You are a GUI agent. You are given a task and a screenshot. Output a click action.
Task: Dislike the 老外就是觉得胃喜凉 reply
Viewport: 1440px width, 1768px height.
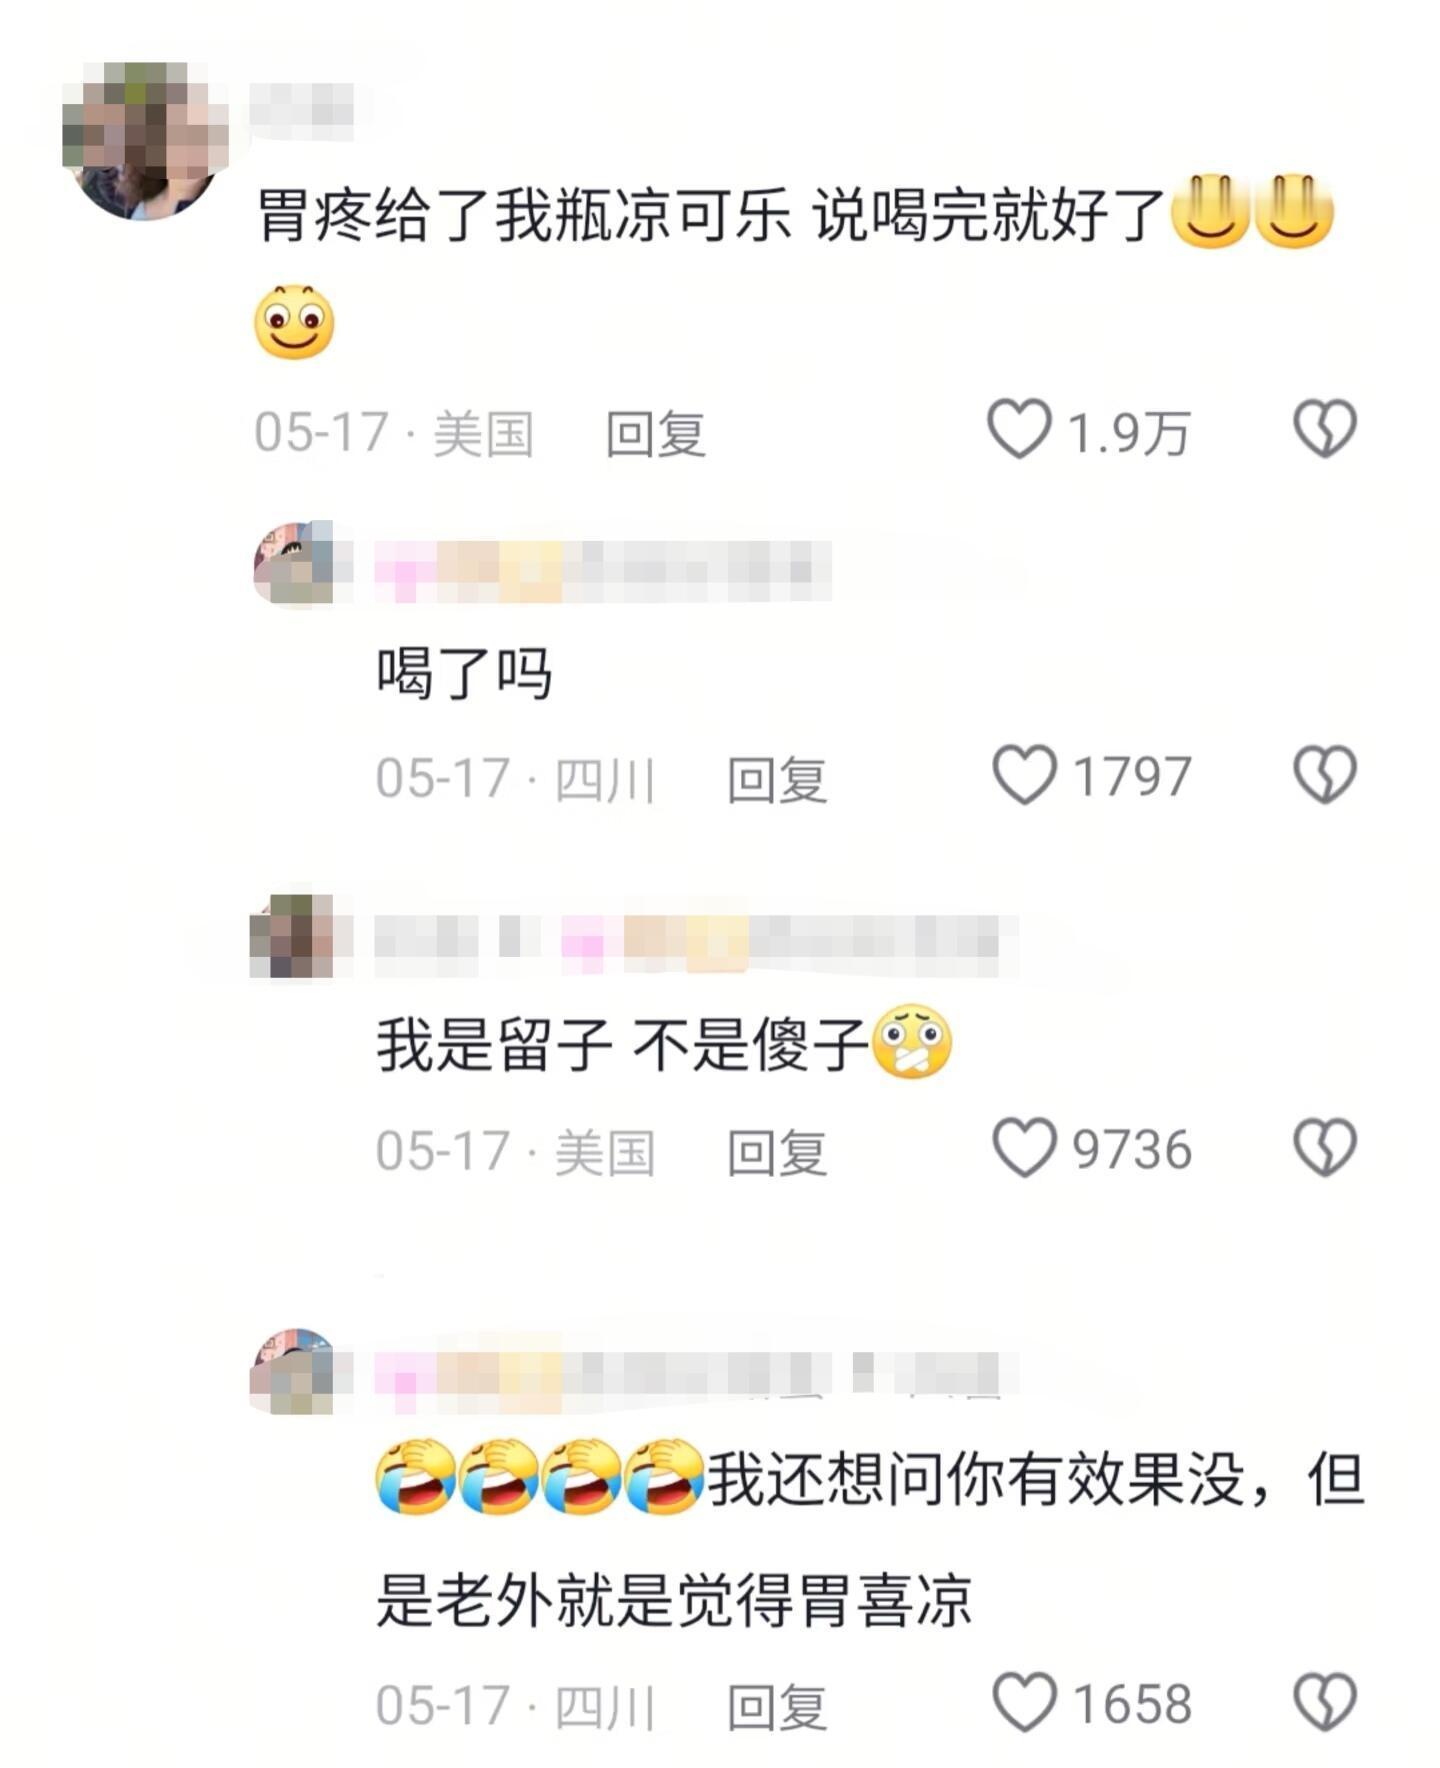point(1325,1702)
